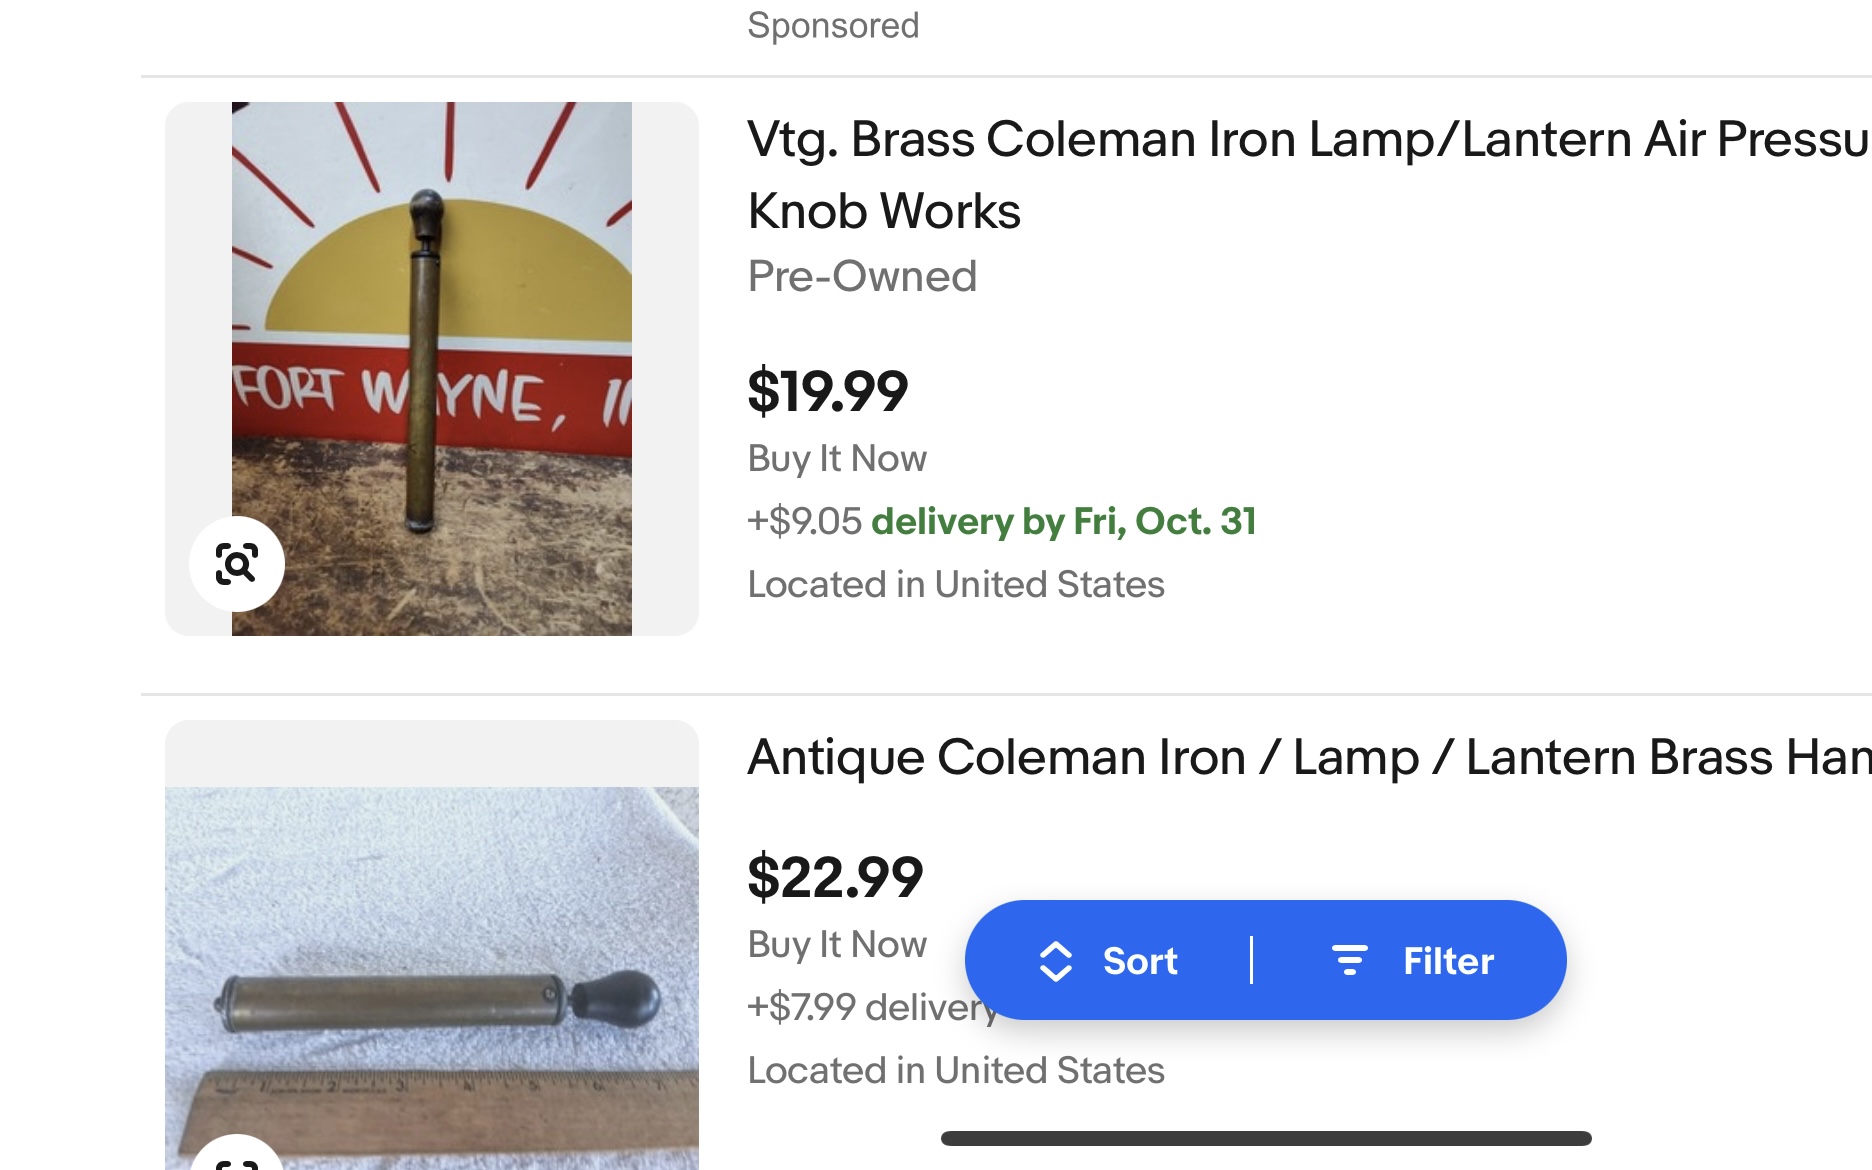Select the $22.99 price
Viewport: 1872px width, 1170px height.
pos(835,878)
